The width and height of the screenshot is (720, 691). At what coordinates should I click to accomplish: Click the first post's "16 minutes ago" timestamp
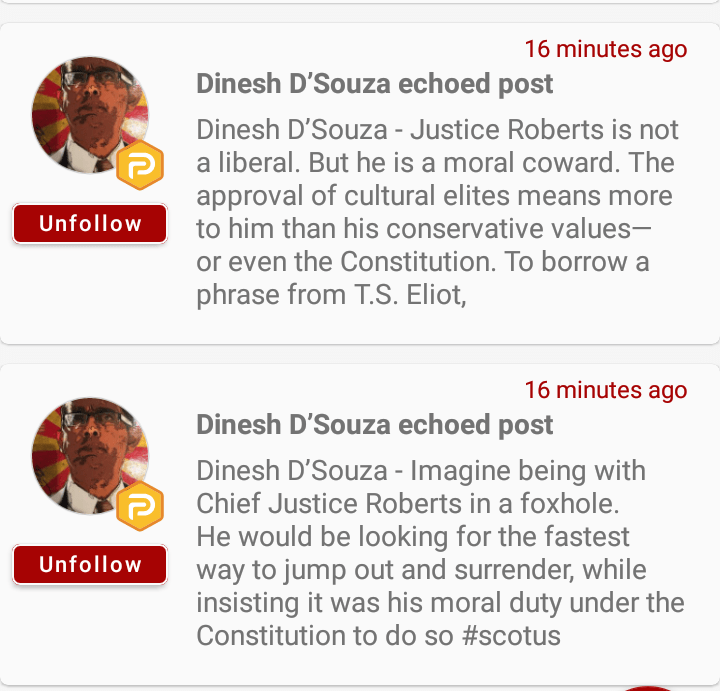(606, 49)
